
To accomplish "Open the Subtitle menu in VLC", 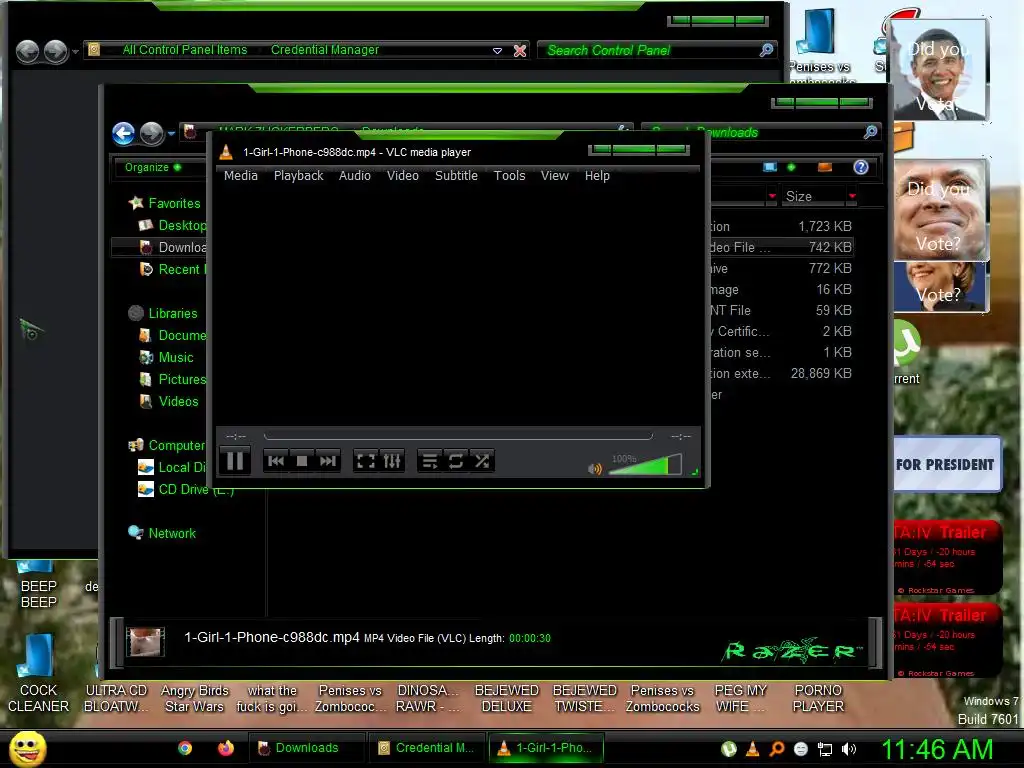I will pyautogui.click(x=456, y=176).
